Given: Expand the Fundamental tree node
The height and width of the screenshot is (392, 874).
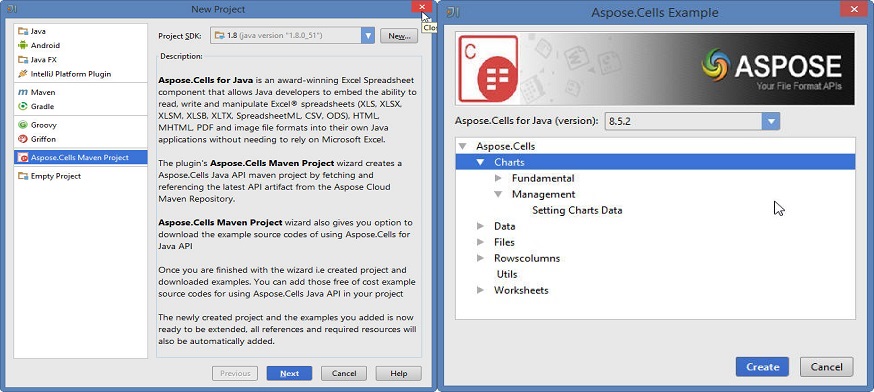Looking at the screenshot, I should click(x=498, y=178).
